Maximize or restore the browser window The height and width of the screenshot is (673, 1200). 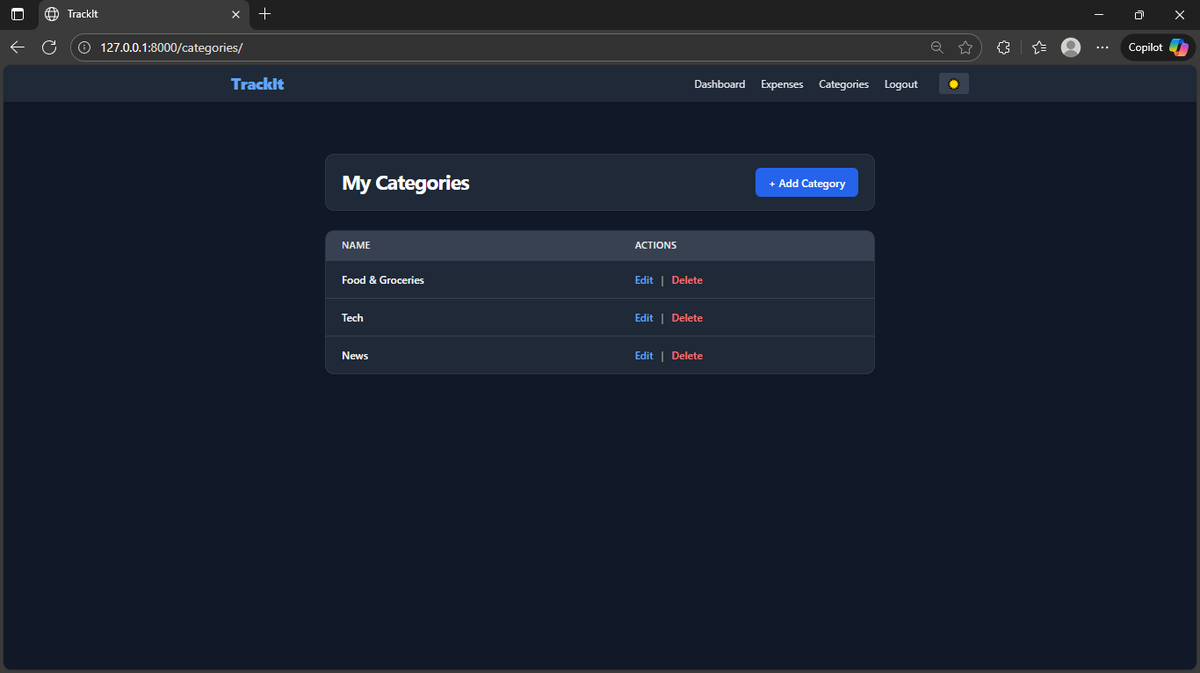pos(1139,14)
